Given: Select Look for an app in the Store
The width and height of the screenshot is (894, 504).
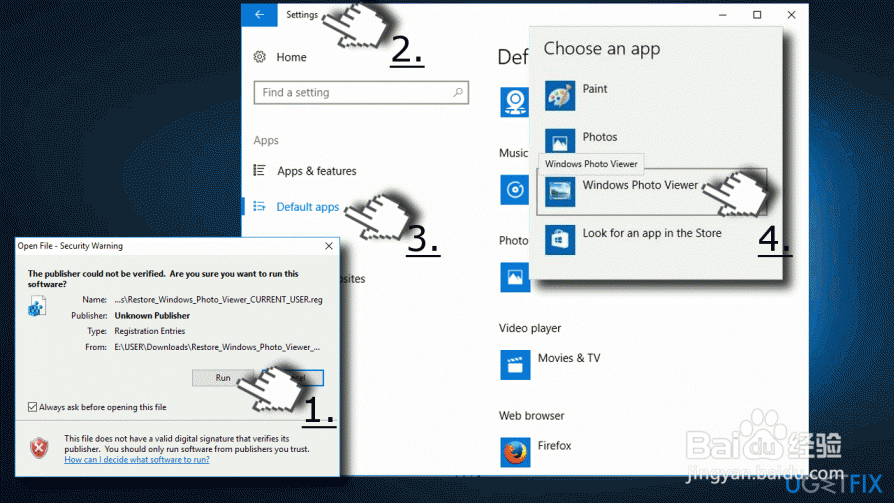Looking at the screenshot, I should 652,233.
